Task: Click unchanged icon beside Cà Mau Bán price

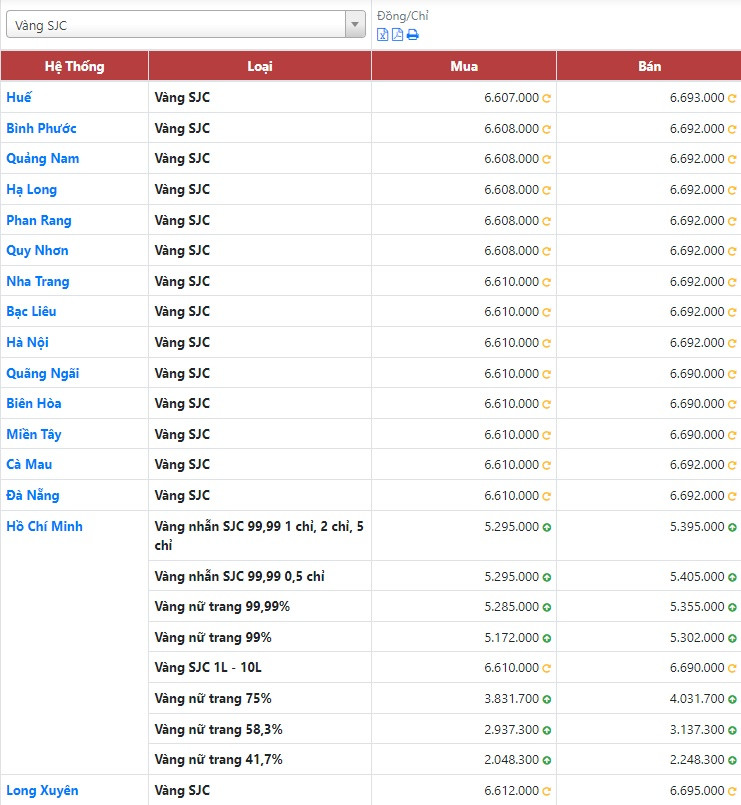Action: point(732,465)
